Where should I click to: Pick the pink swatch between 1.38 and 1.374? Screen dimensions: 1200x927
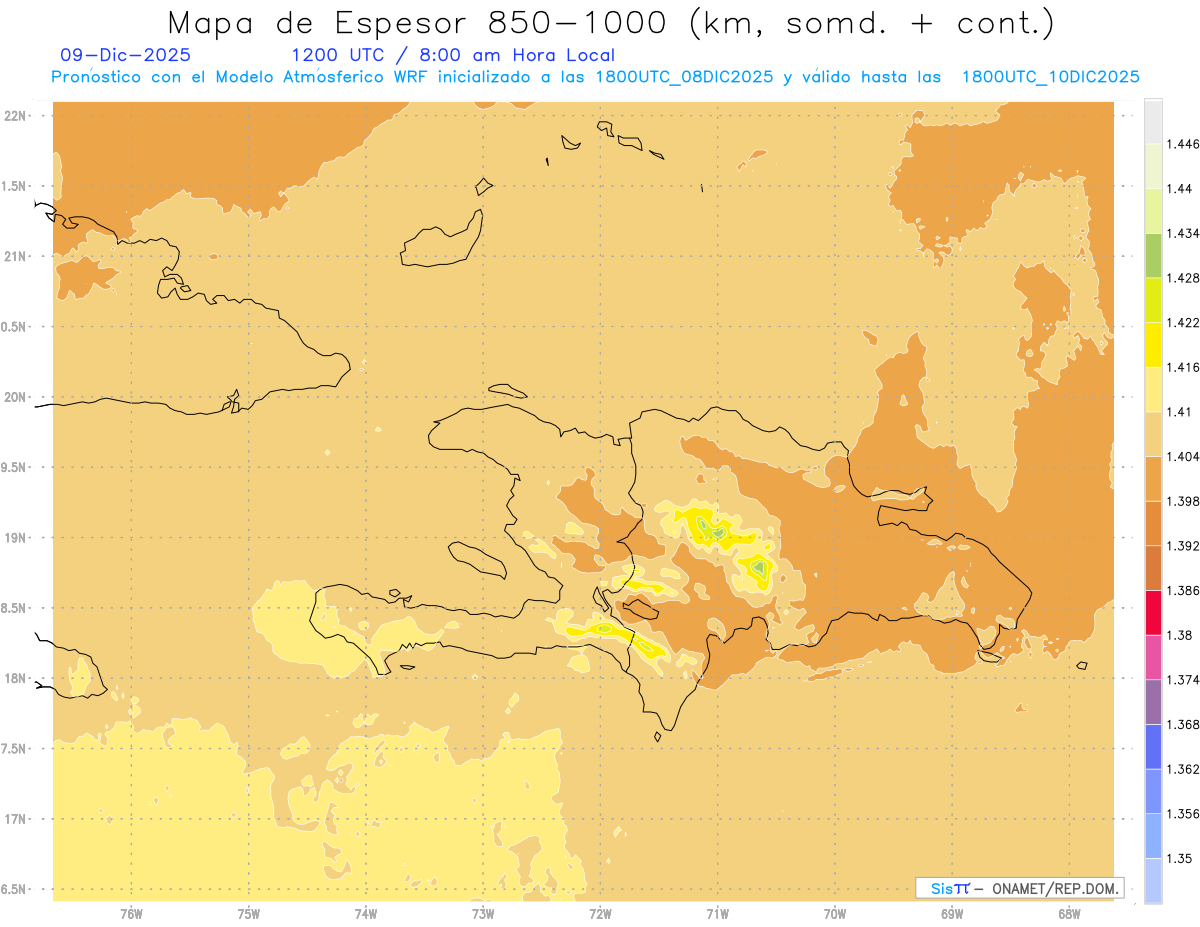point(1153,657)
